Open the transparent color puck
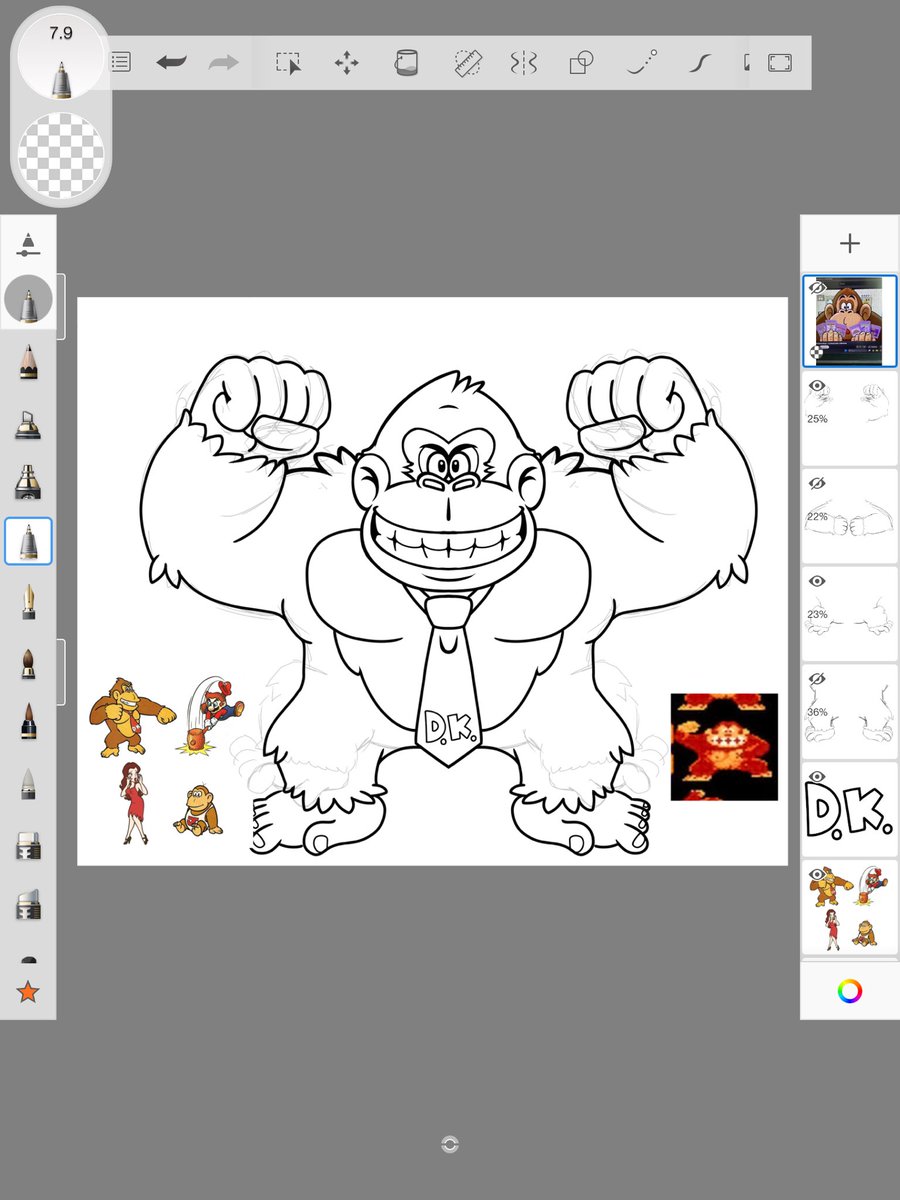The height and width of the screenshot is (1200, 900). tap(61, 155)
